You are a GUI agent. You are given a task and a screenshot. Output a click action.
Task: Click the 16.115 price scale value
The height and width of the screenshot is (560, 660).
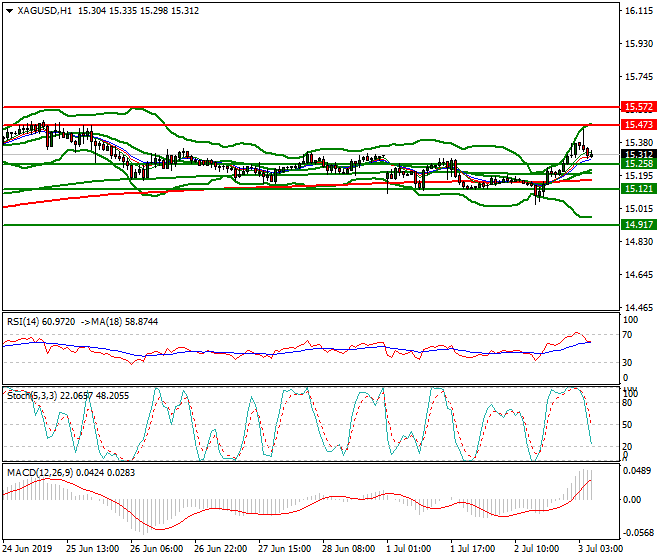coord(639,11)
